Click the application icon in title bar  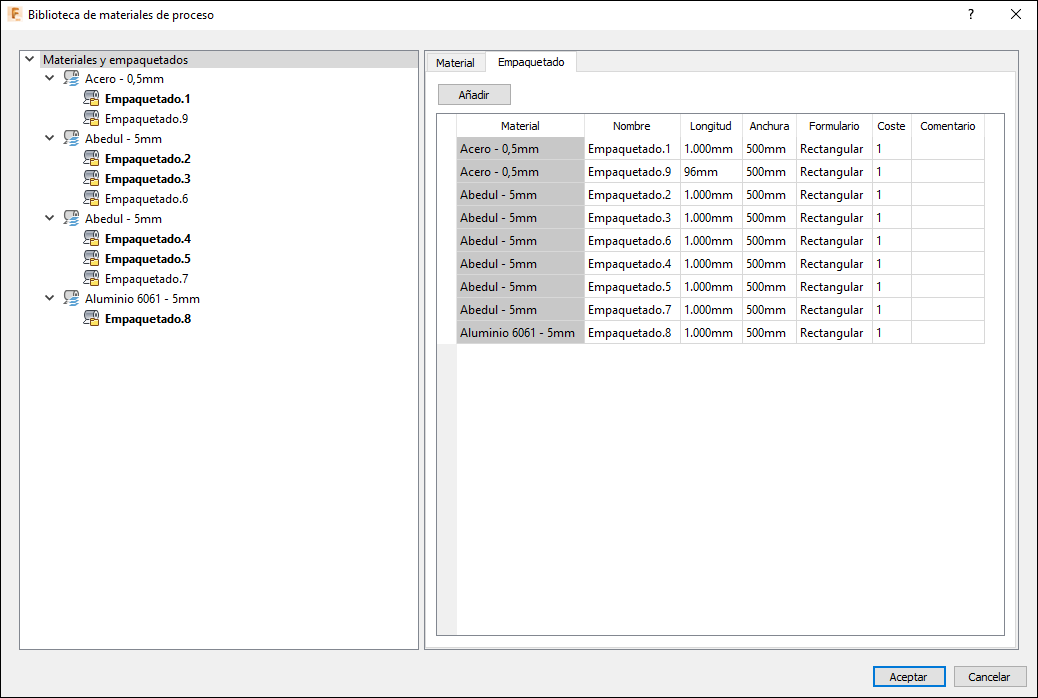coord(15,15)
